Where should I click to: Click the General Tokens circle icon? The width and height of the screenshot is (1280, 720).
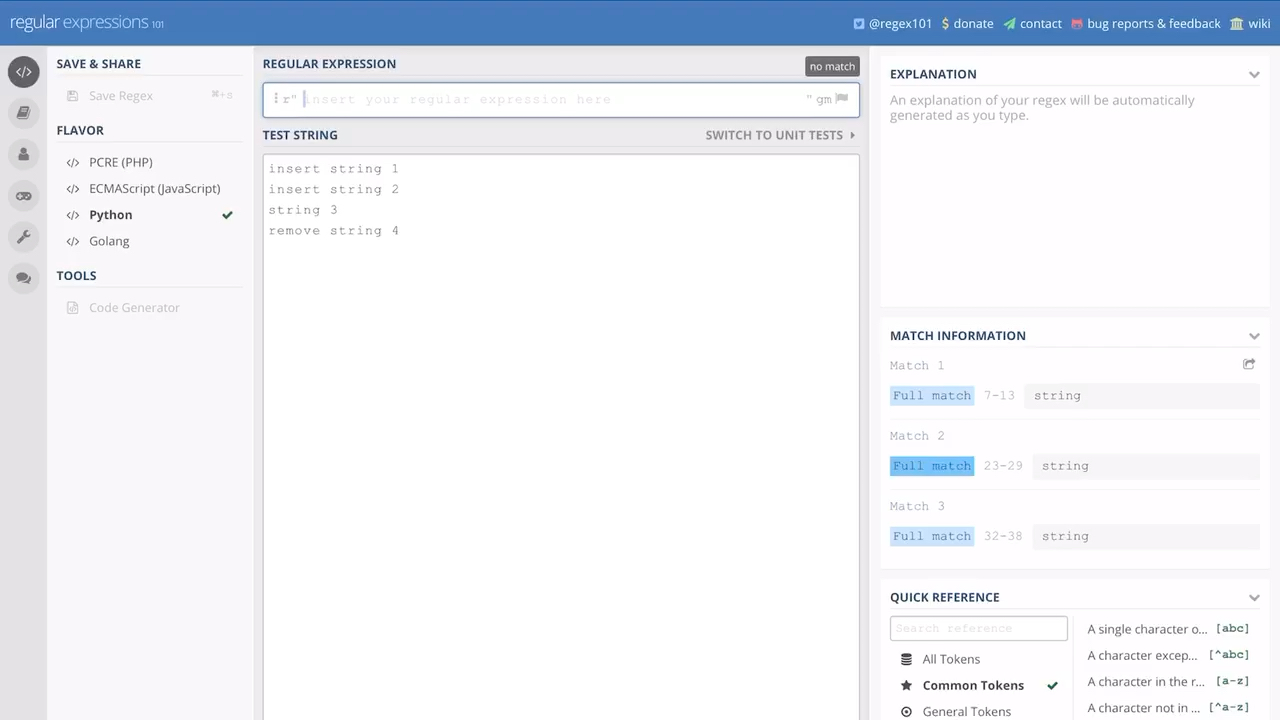[906, 712]
